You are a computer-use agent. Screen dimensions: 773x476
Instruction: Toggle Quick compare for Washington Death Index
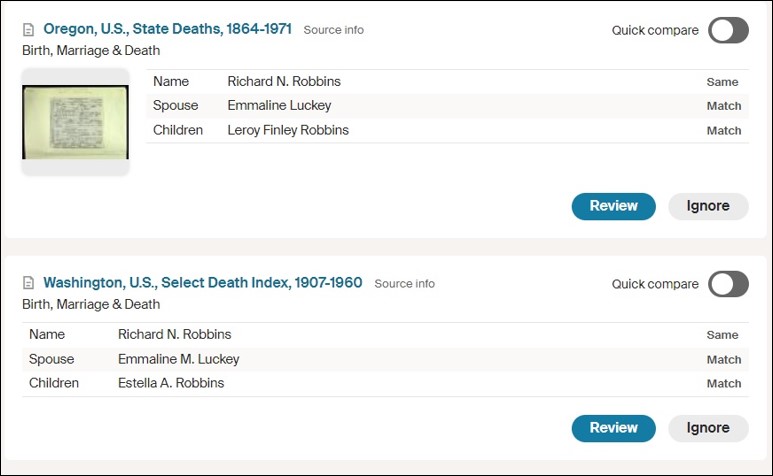728,284
